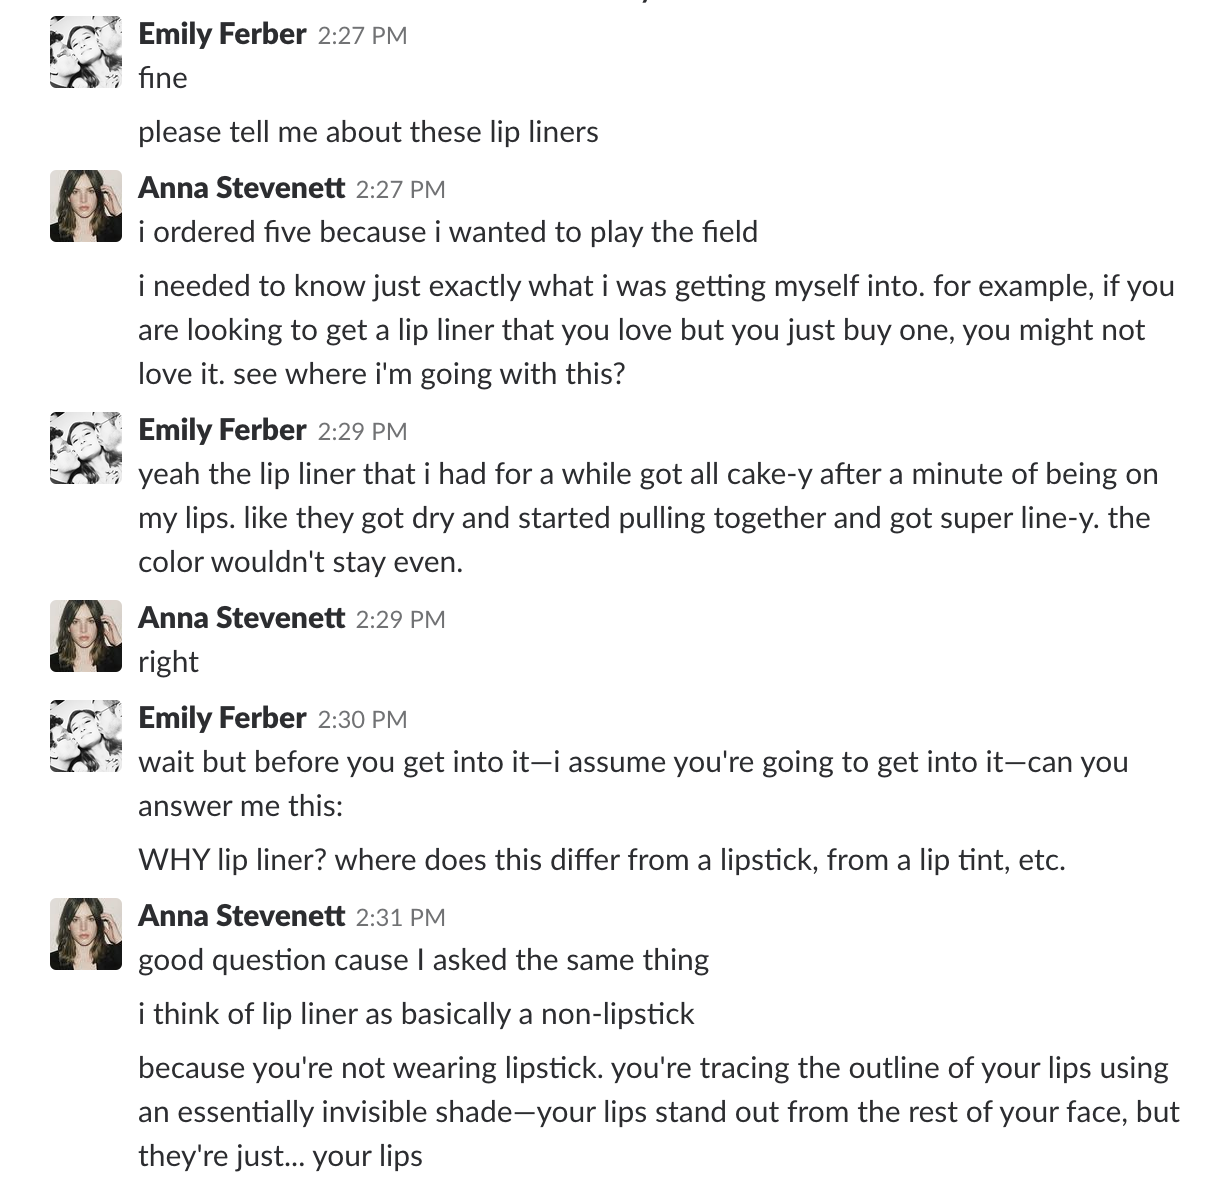1232x1184 pixels.
Task: Click Emily Ferber's avatar on the 2:27 PM message
Action: [x=86, y=52]
